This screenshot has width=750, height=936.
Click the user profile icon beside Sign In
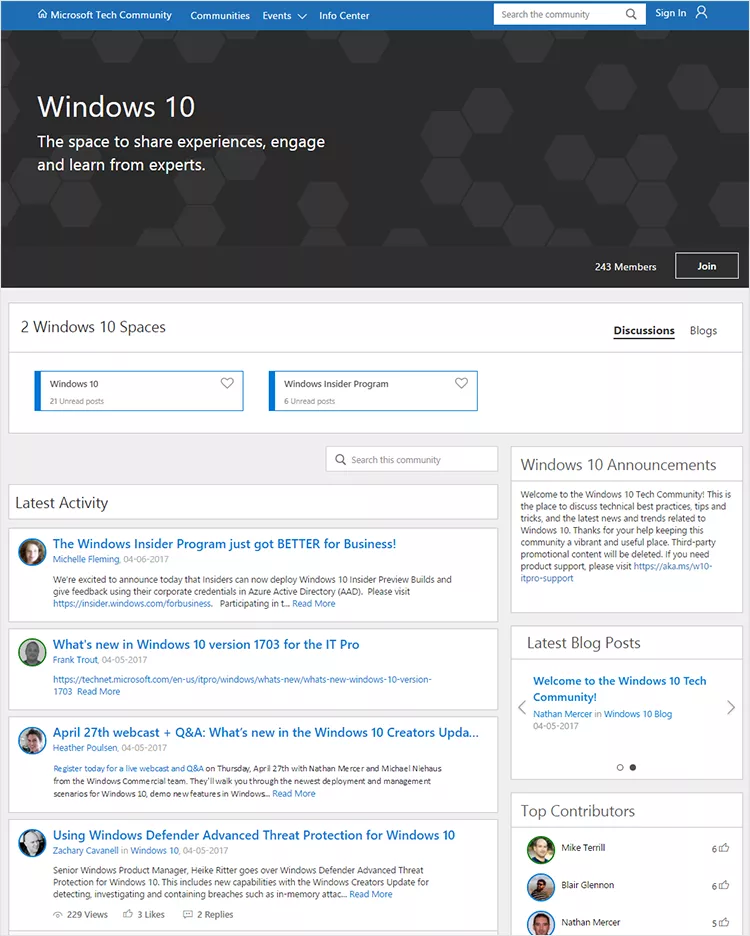click(702, 13)
